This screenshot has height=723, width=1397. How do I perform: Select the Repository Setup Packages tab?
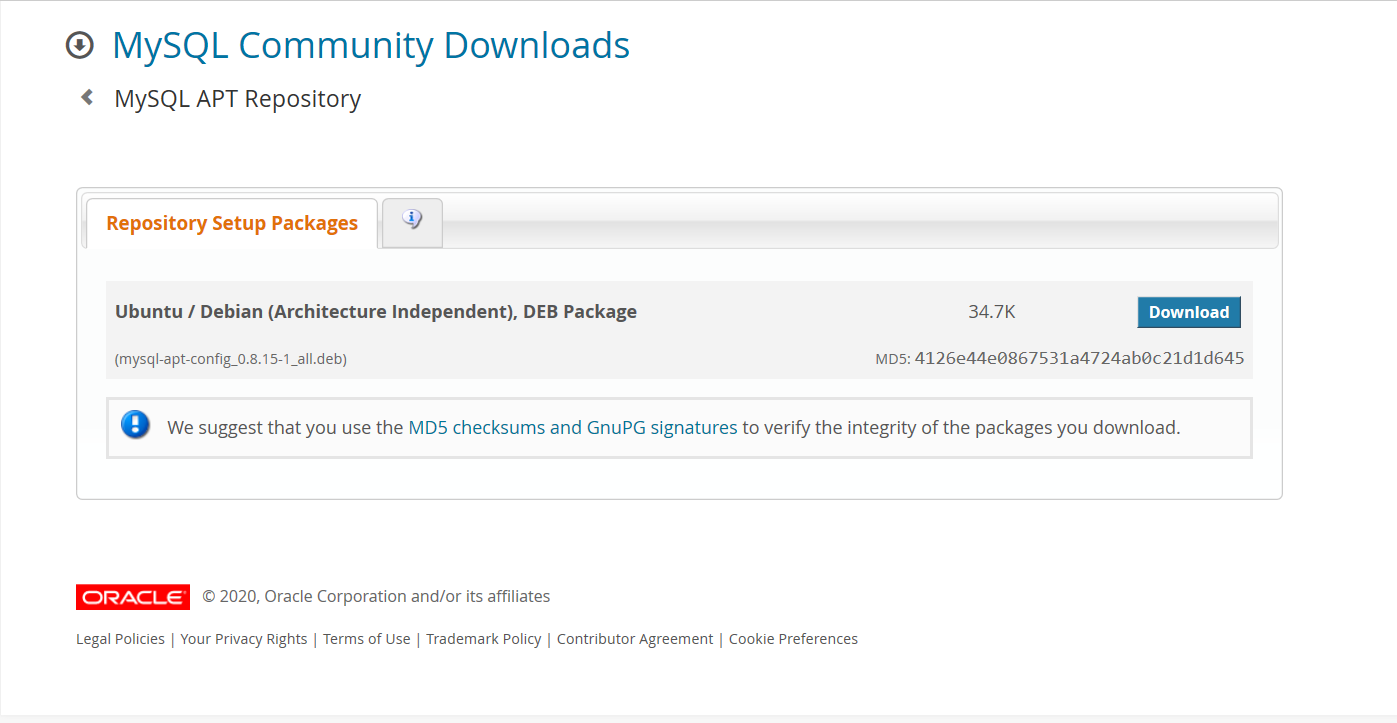[232, 223]
